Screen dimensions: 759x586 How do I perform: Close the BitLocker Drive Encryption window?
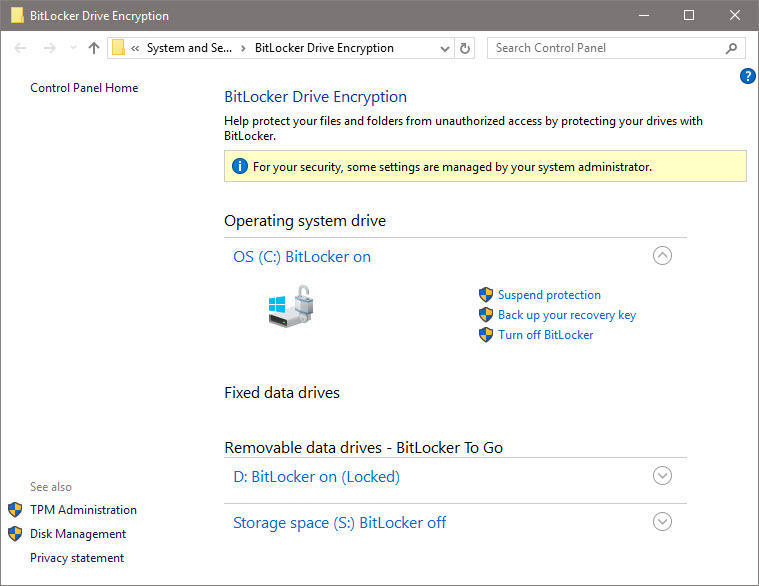(x=735, y=15)
